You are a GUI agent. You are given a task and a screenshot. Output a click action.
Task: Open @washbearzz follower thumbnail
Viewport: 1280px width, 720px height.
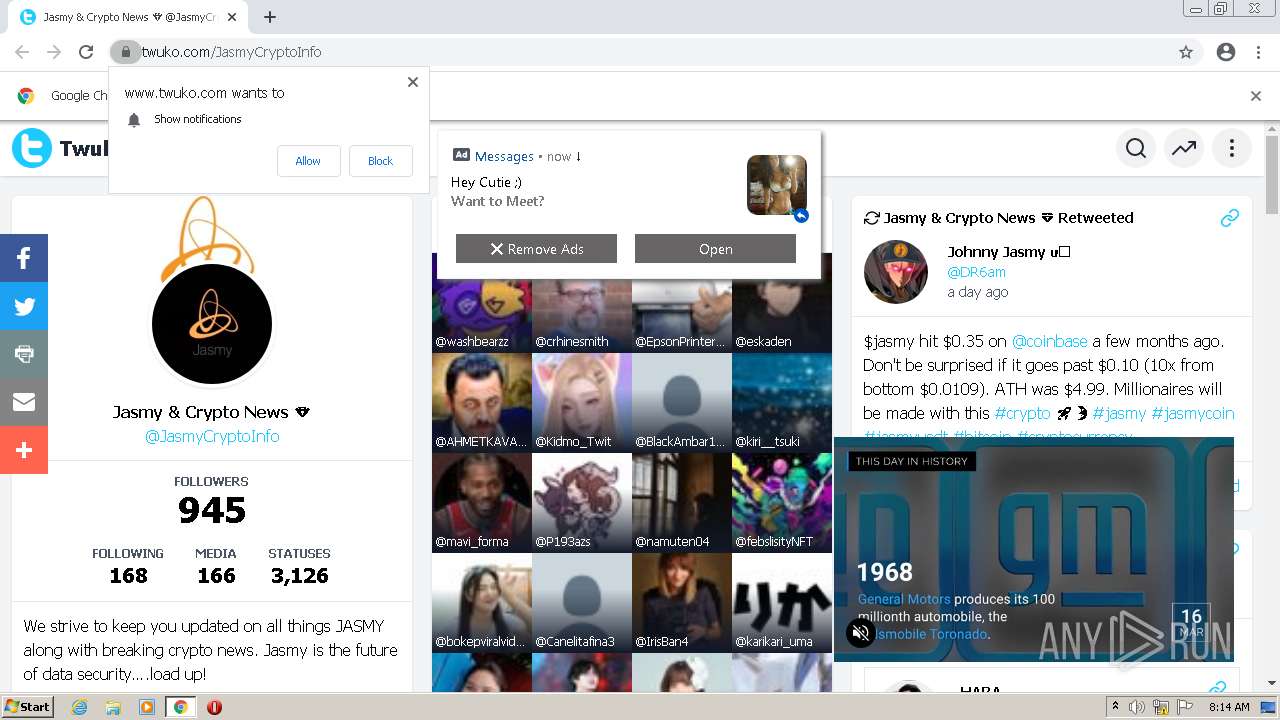[x=482, y=303]
